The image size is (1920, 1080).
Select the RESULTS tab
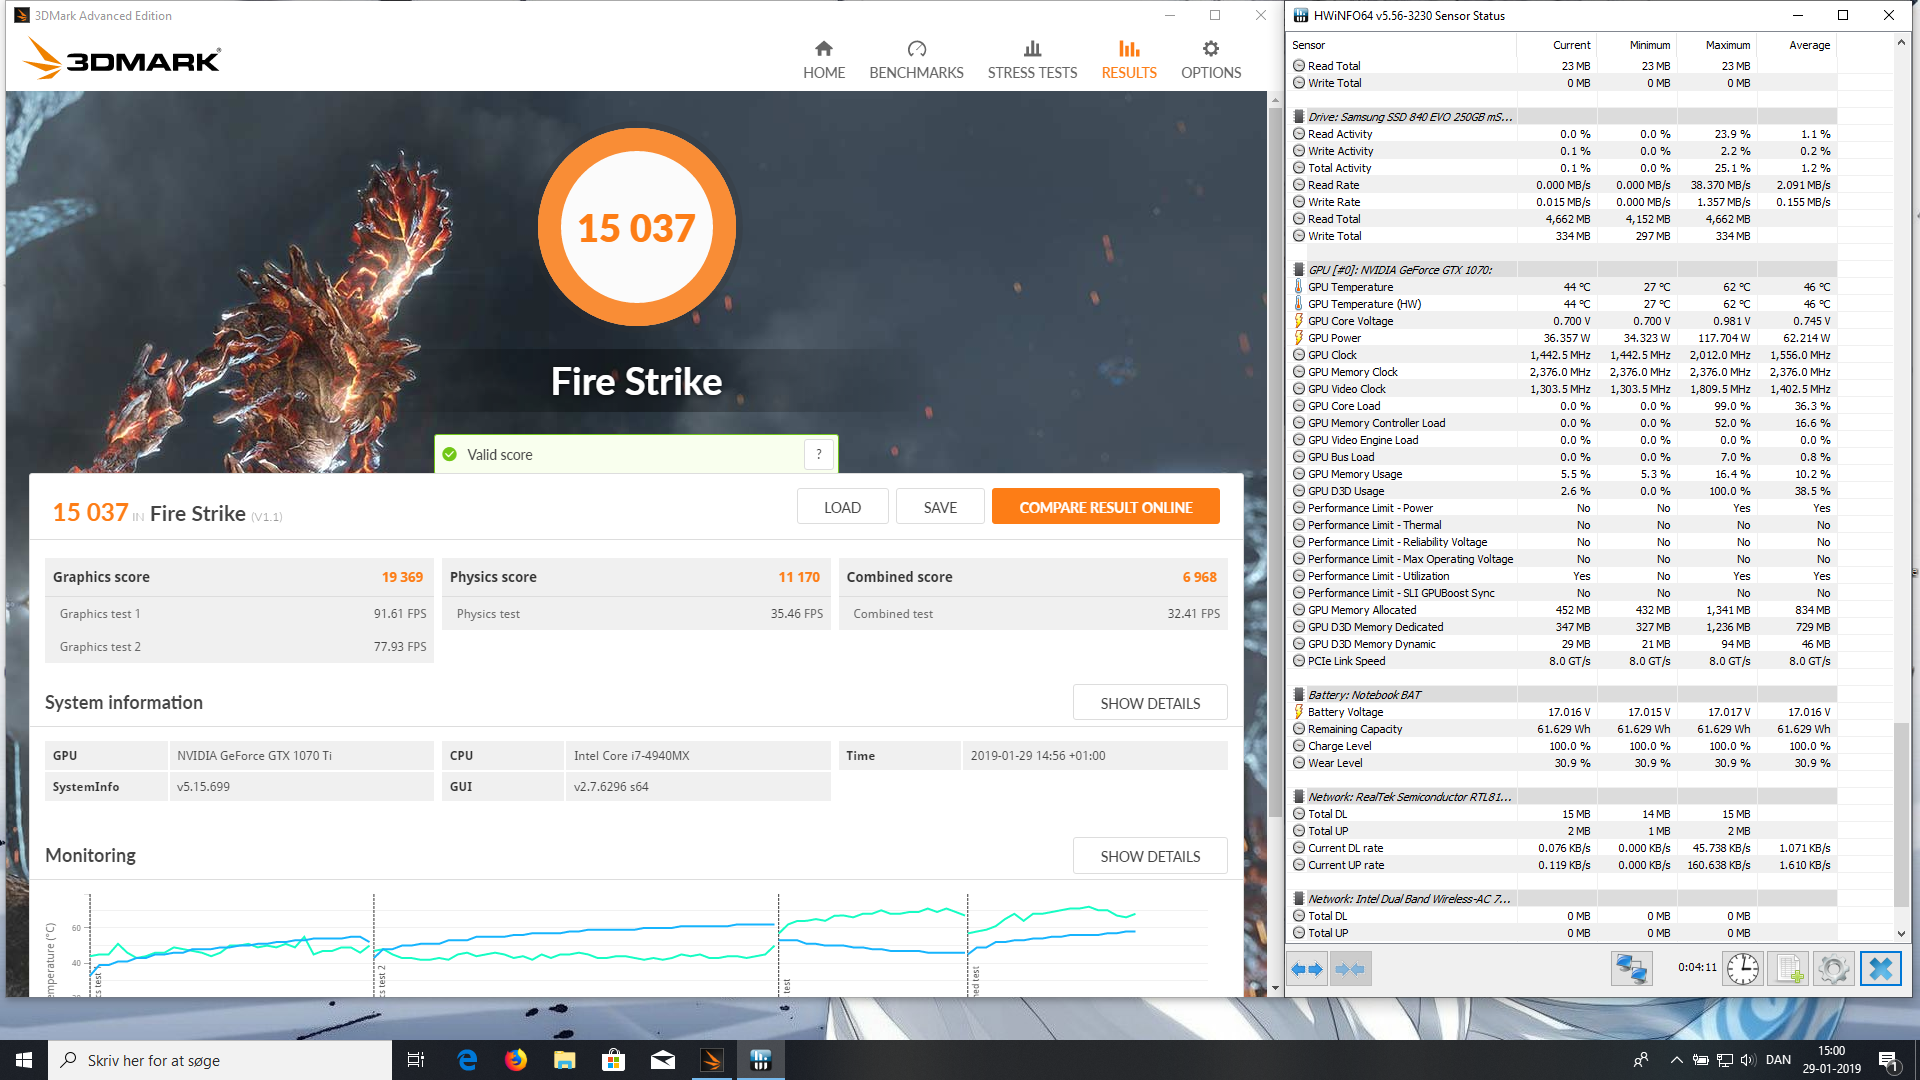1129,60
